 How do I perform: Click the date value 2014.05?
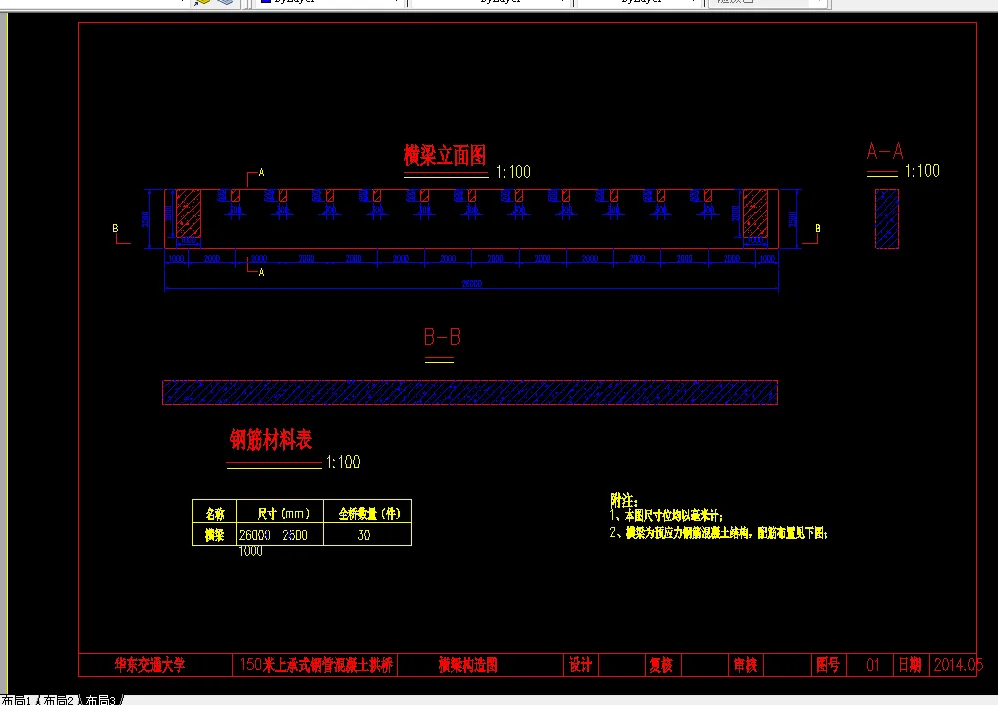point(958,665)
